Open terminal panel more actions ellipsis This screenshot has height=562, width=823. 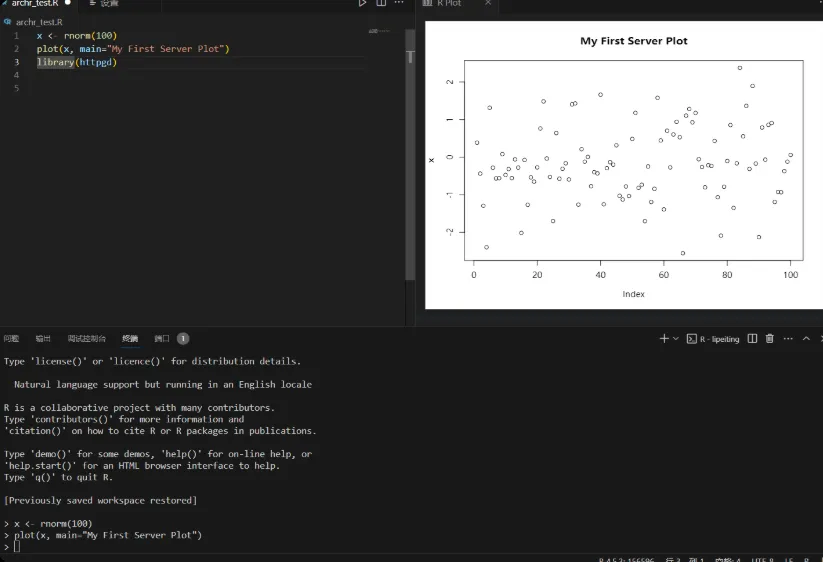tap(788, 338)
